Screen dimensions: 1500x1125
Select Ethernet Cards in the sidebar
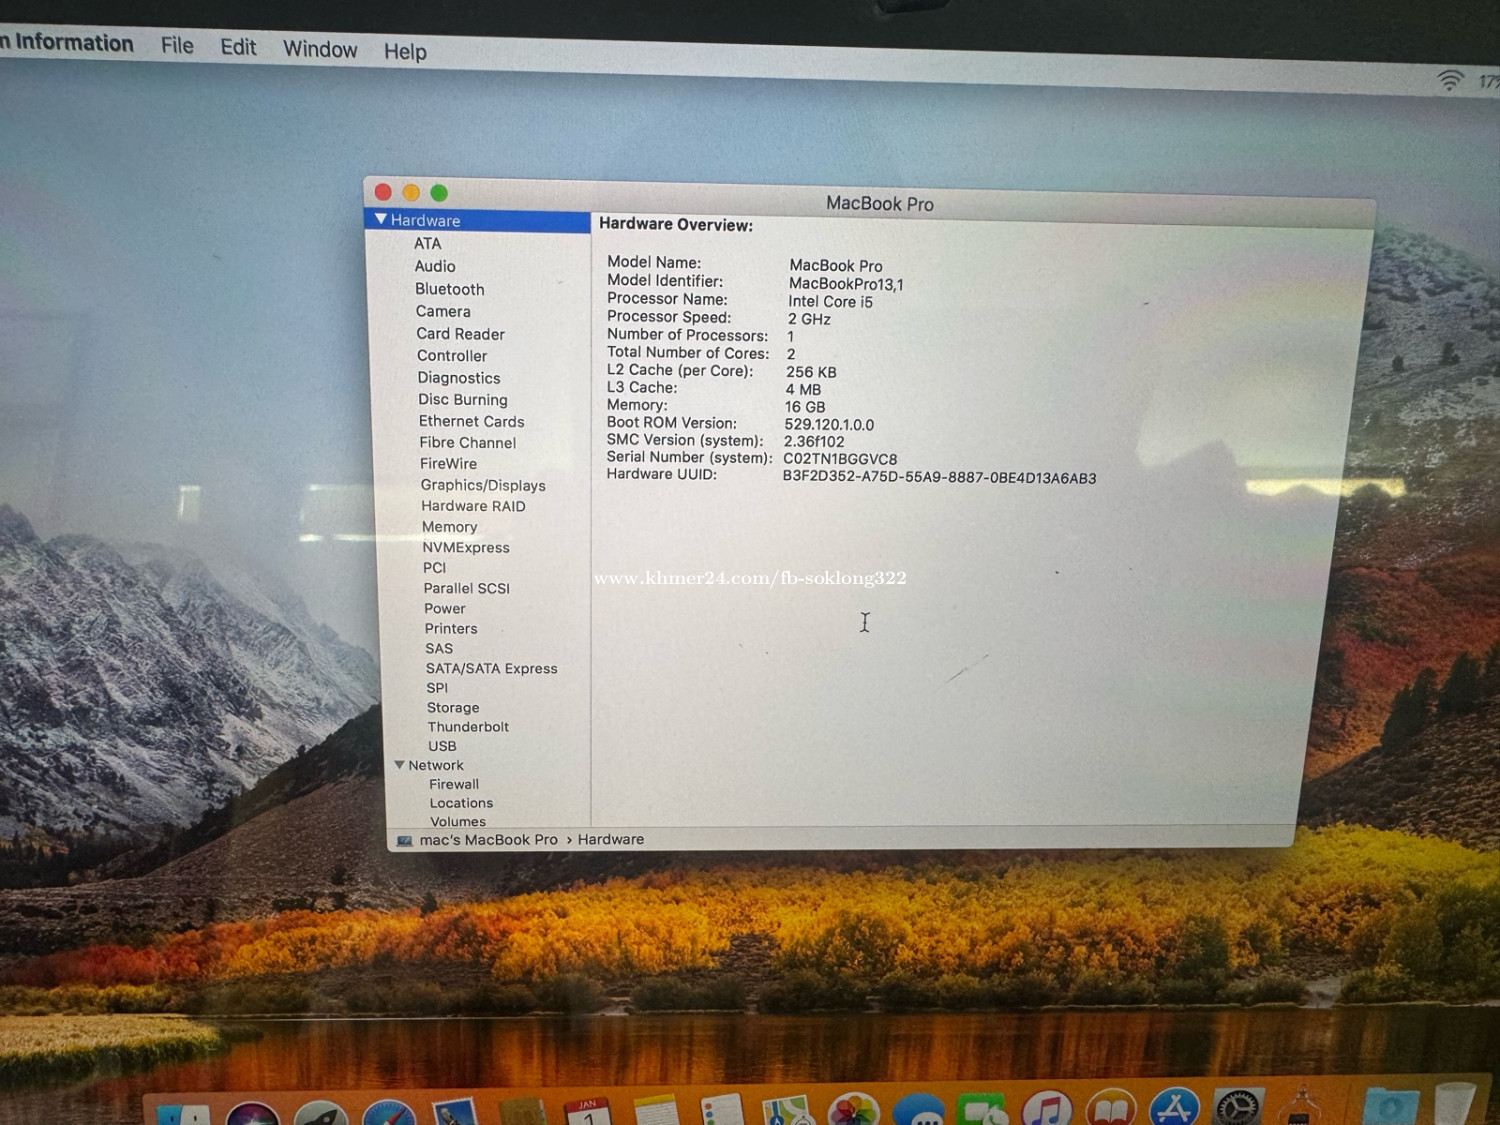point(471,421)
